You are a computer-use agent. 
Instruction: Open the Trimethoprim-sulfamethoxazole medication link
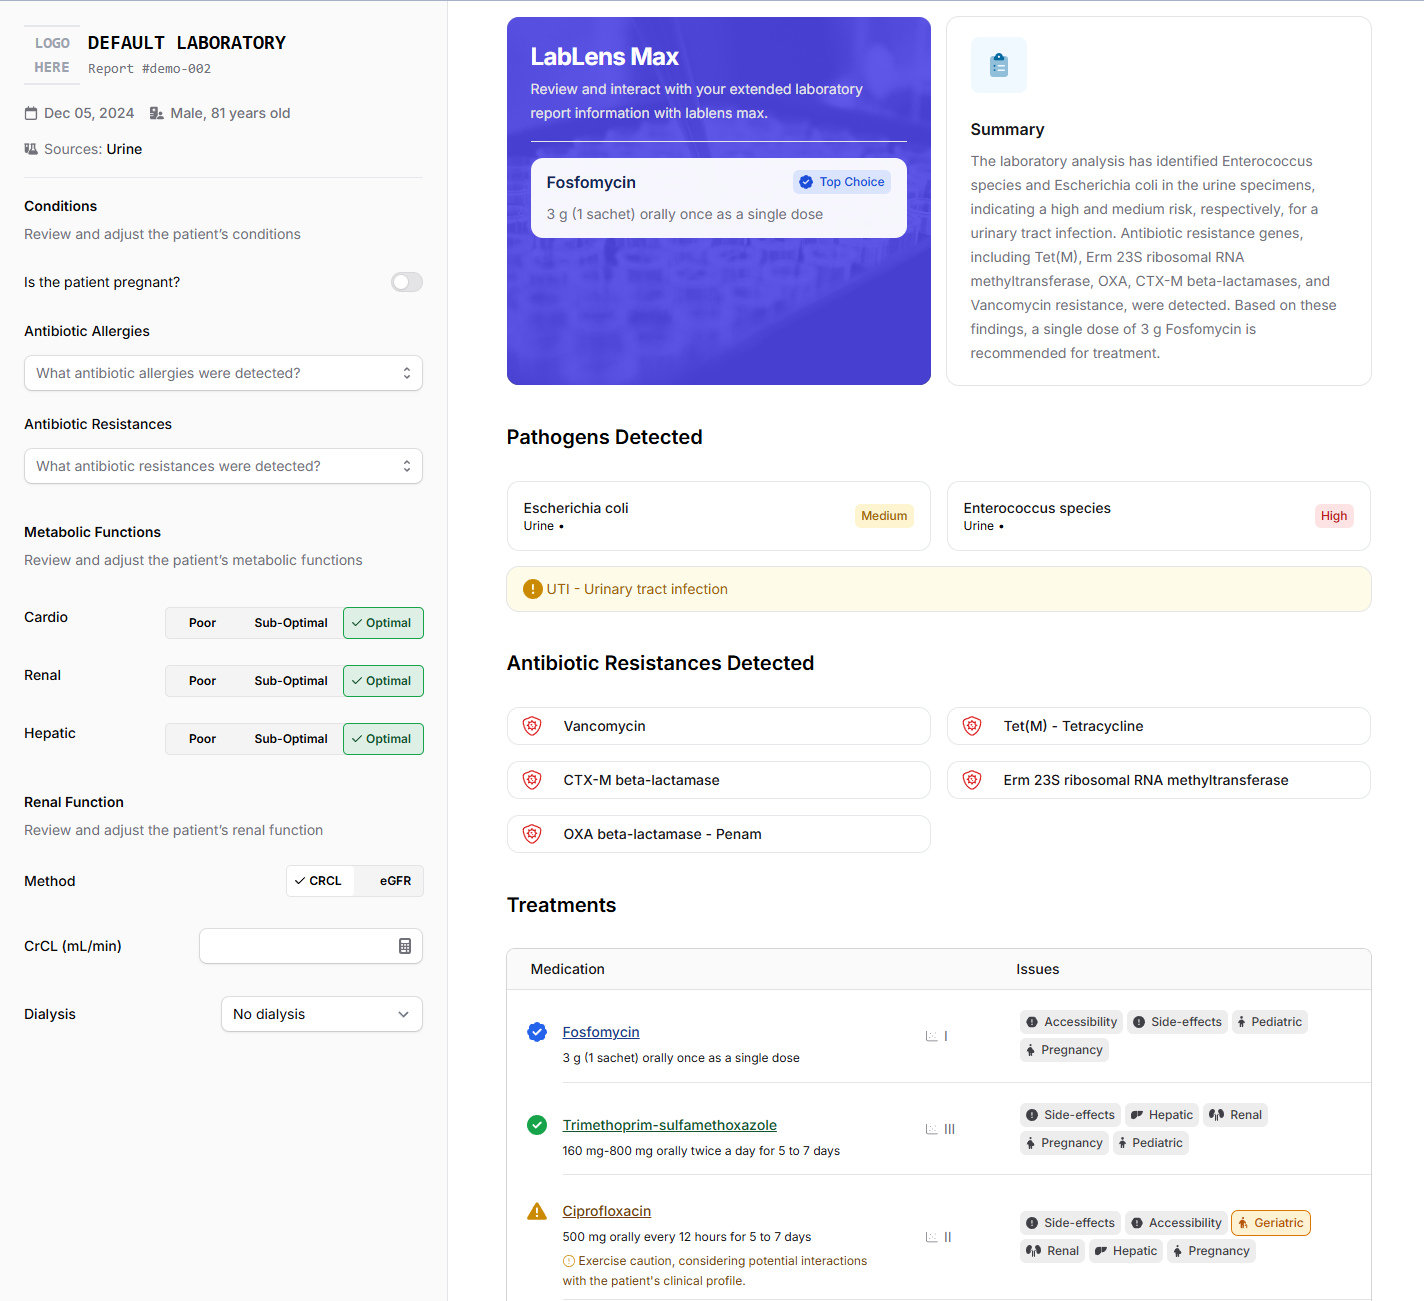(x=670, y=1125)
